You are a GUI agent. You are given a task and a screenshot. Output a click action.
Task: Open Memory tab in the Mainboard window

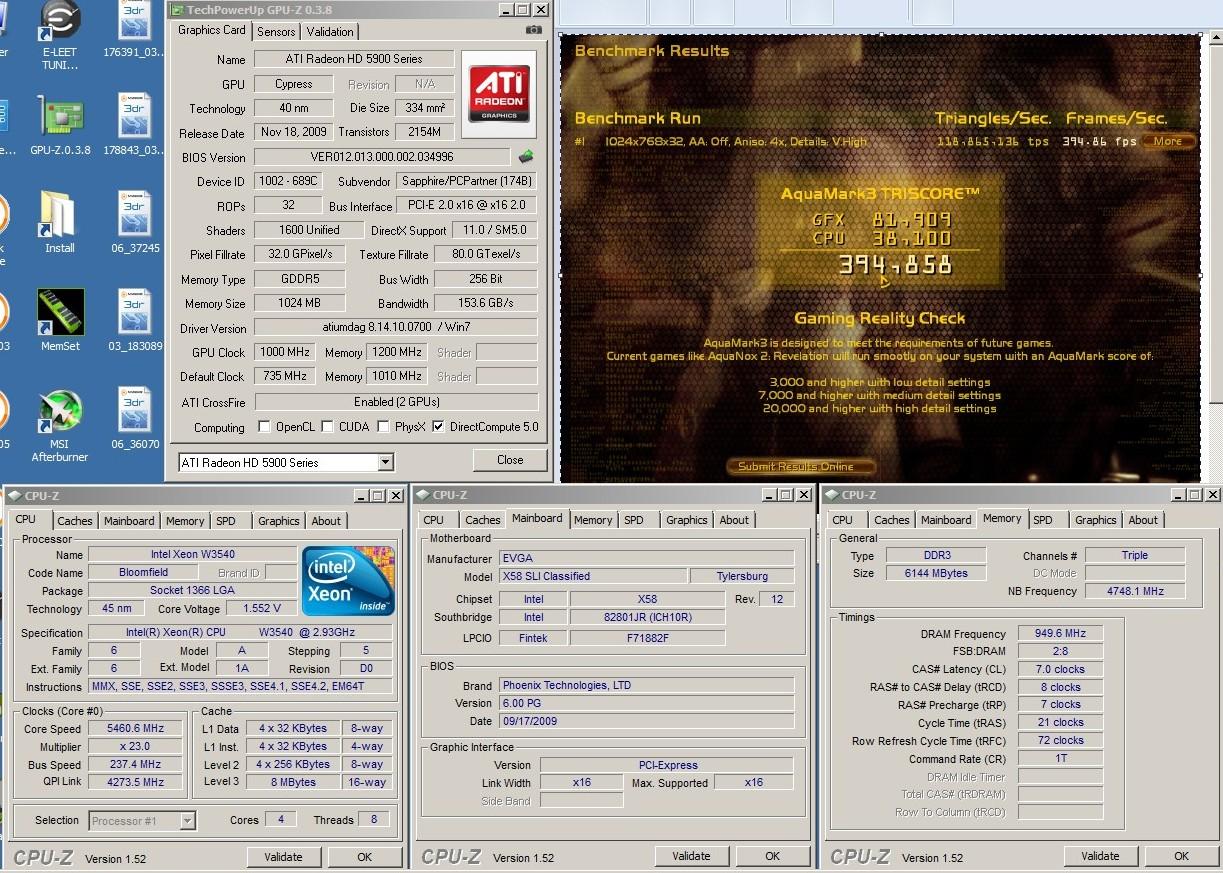[x=593, y=520]
